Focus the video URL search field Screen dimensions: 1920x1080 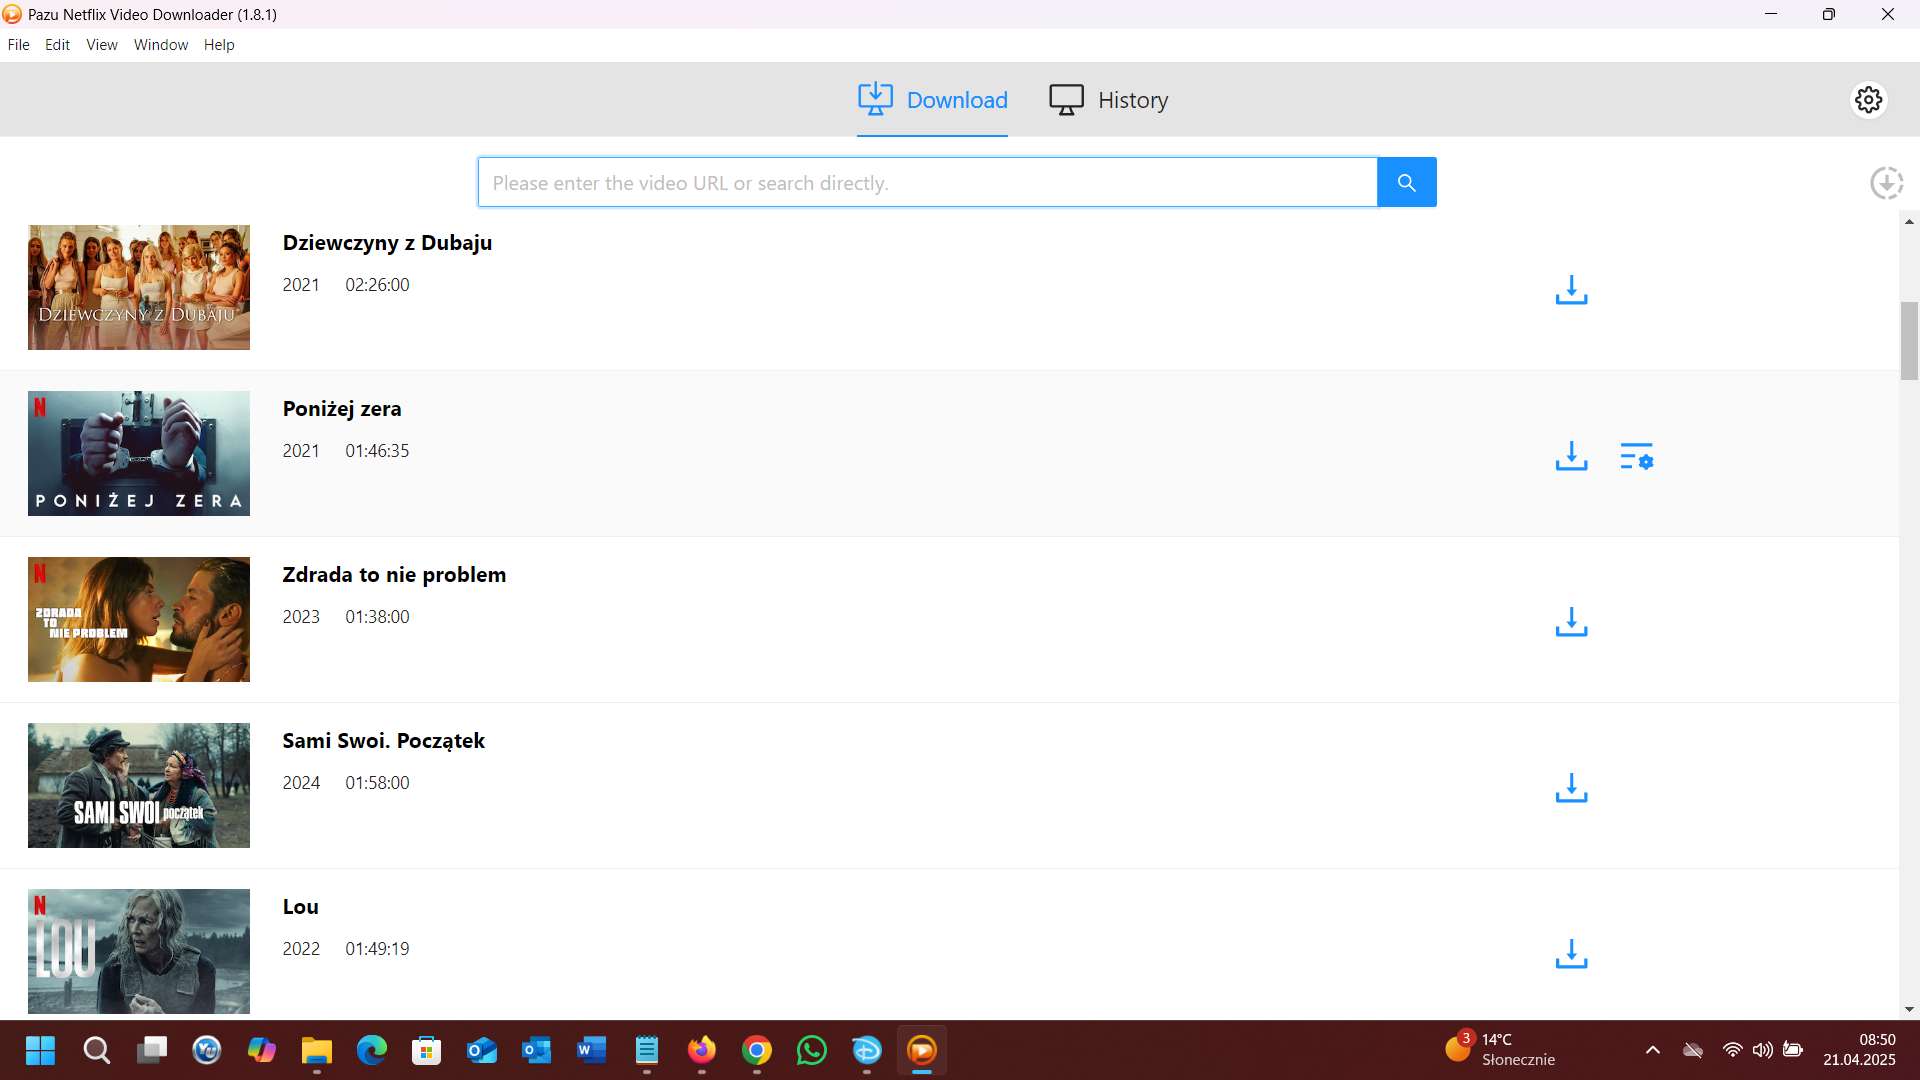927,182
